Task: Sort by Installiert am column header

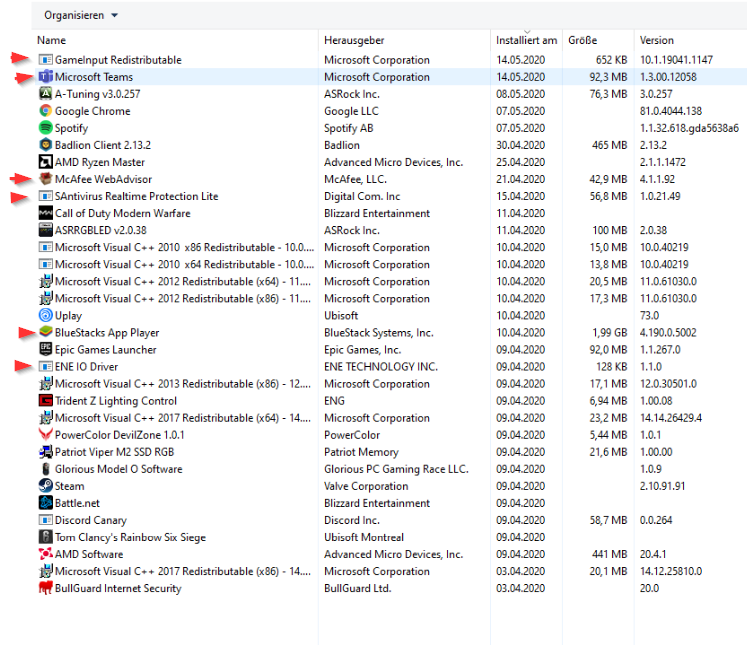Action: (x=526, y=40)
